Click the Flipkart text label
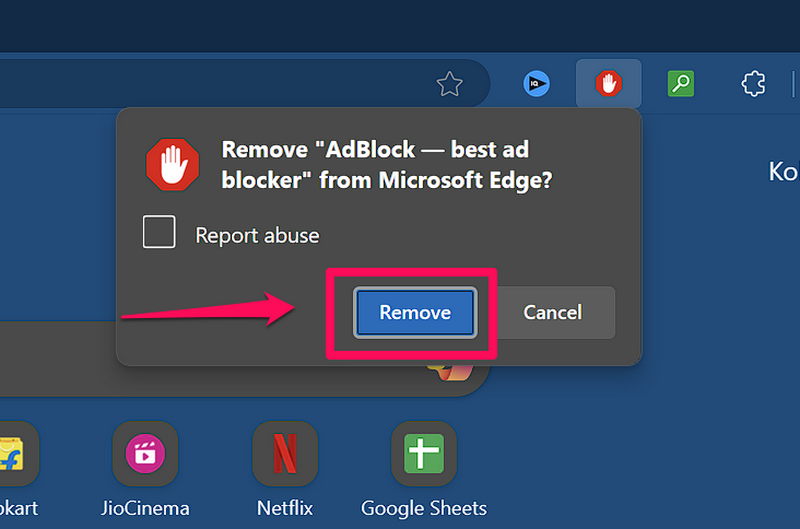Image resolution: width=800 pixels, height=529 pixels. [18, 508]
